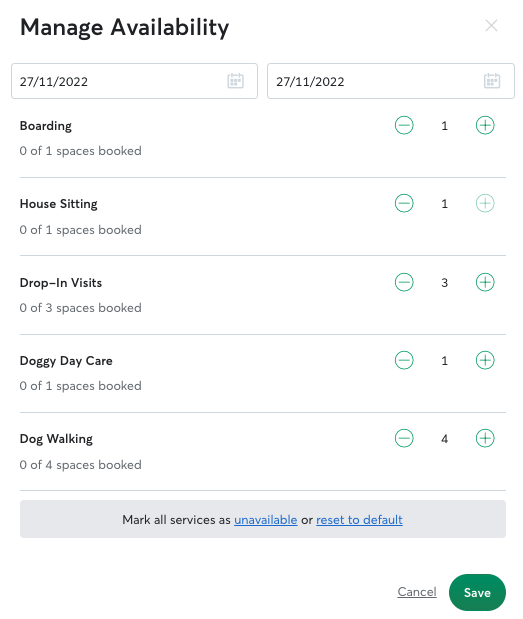Image resolution: width=523 pixels, height=619 pixels.
Task: Lower Drop-In Visits space count
Action: click(404, 282)
